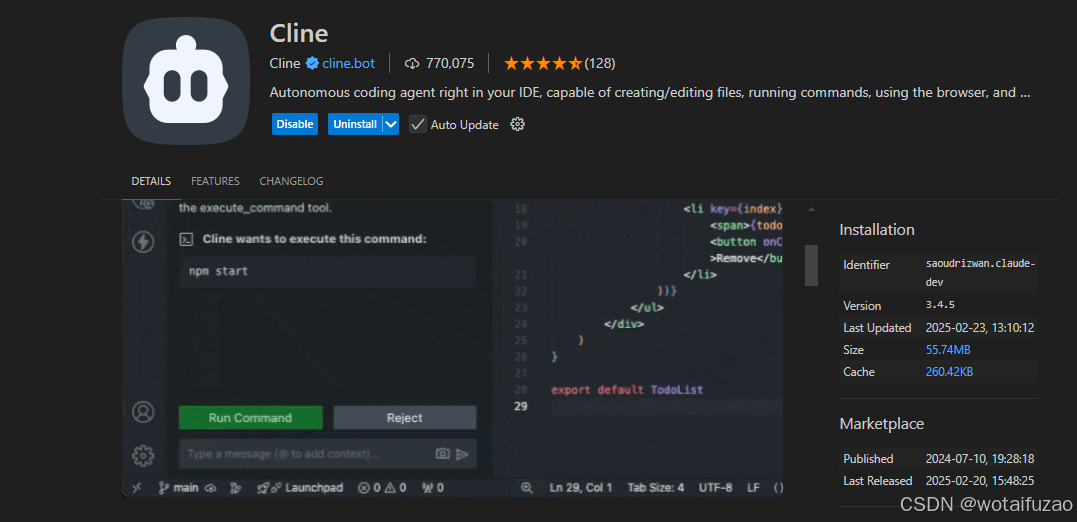
Task: Click the send arrow icon in preview message box
Action: [x=462, y=454]
